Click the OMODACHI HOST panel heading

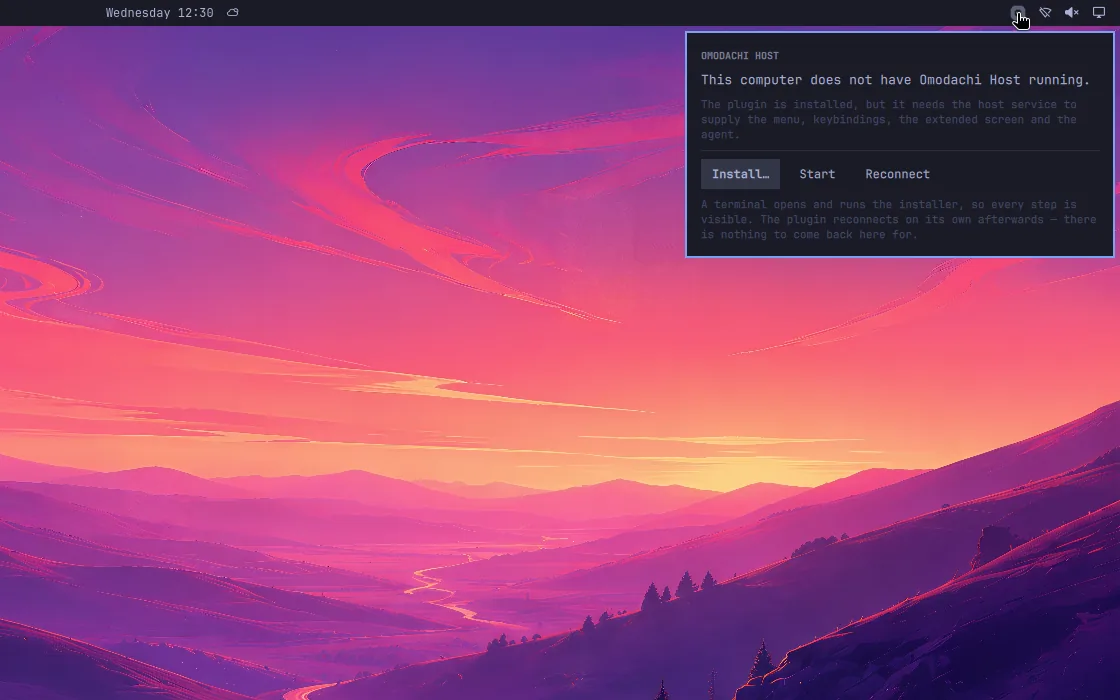739,56
